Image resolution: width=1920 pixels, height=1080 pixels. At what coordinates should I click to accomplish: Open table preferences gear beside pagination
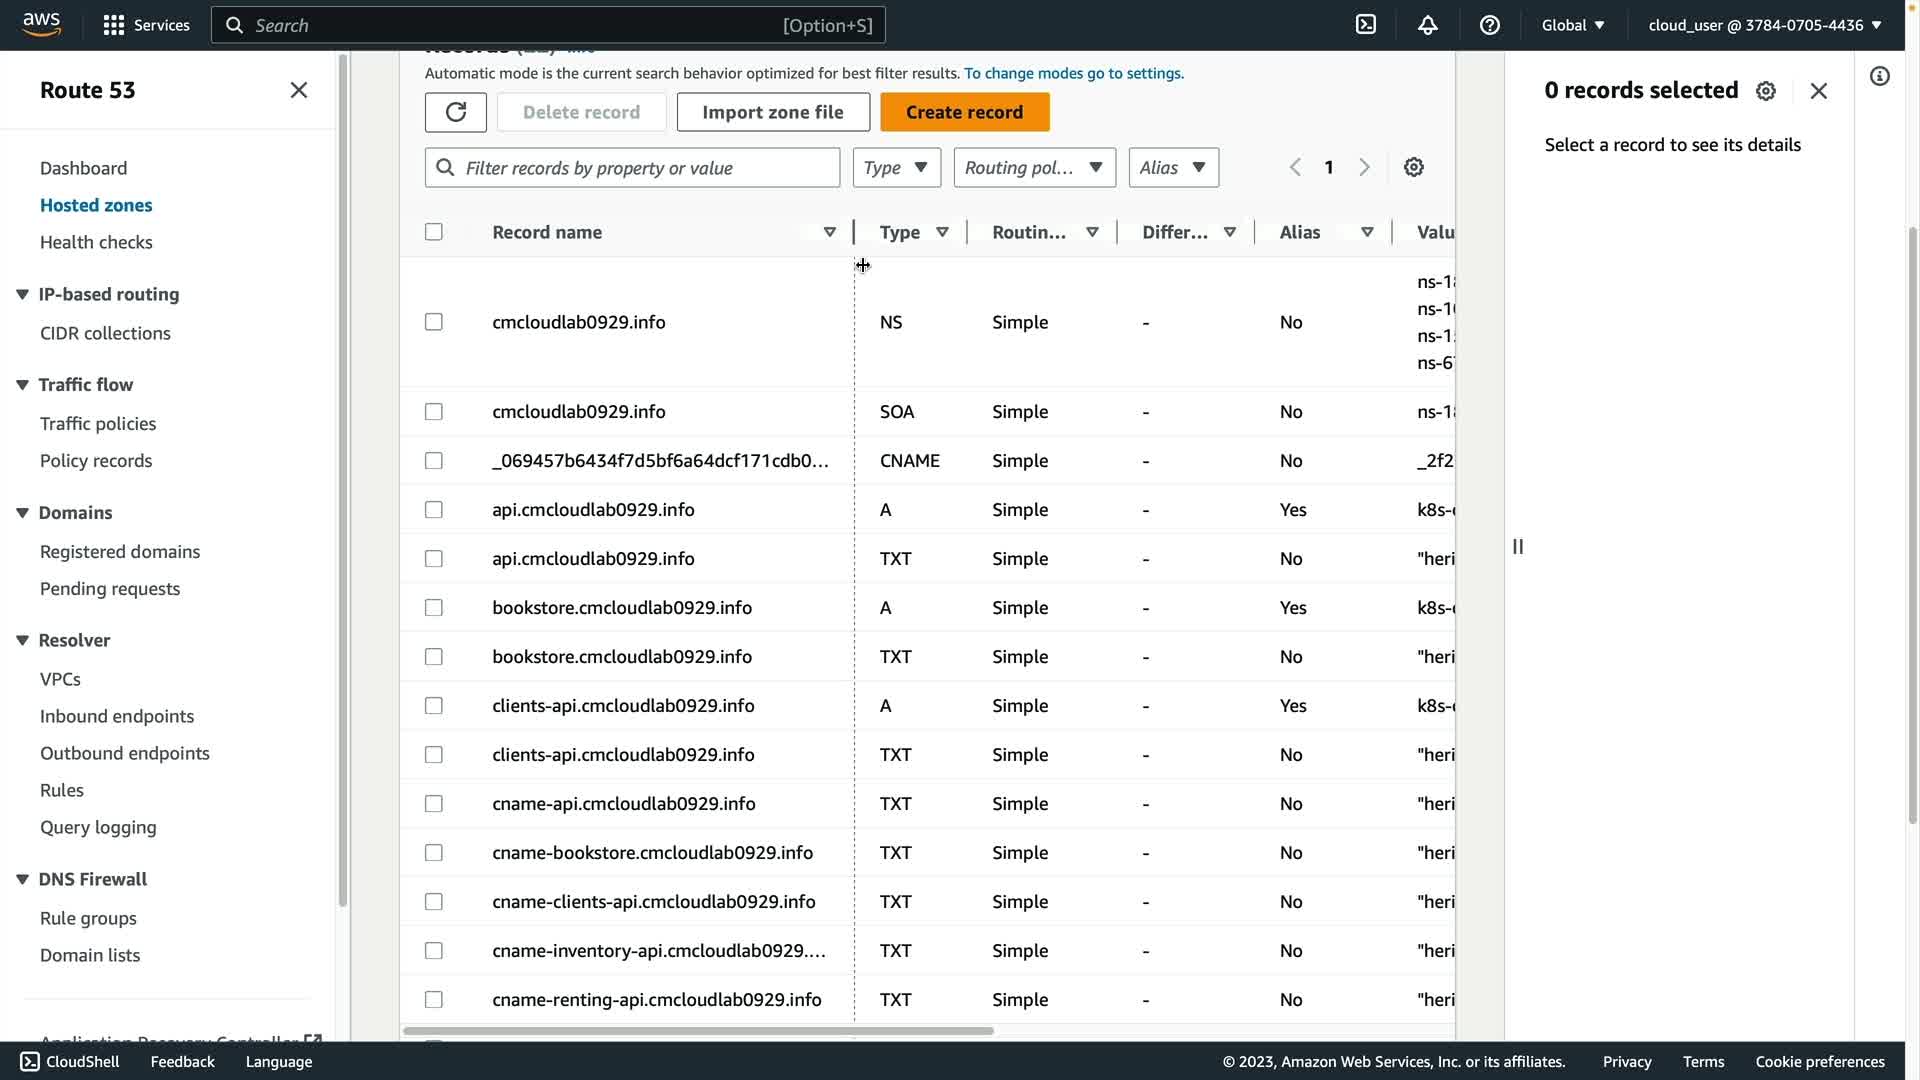pyautogui.click(x=1414, y=168)
